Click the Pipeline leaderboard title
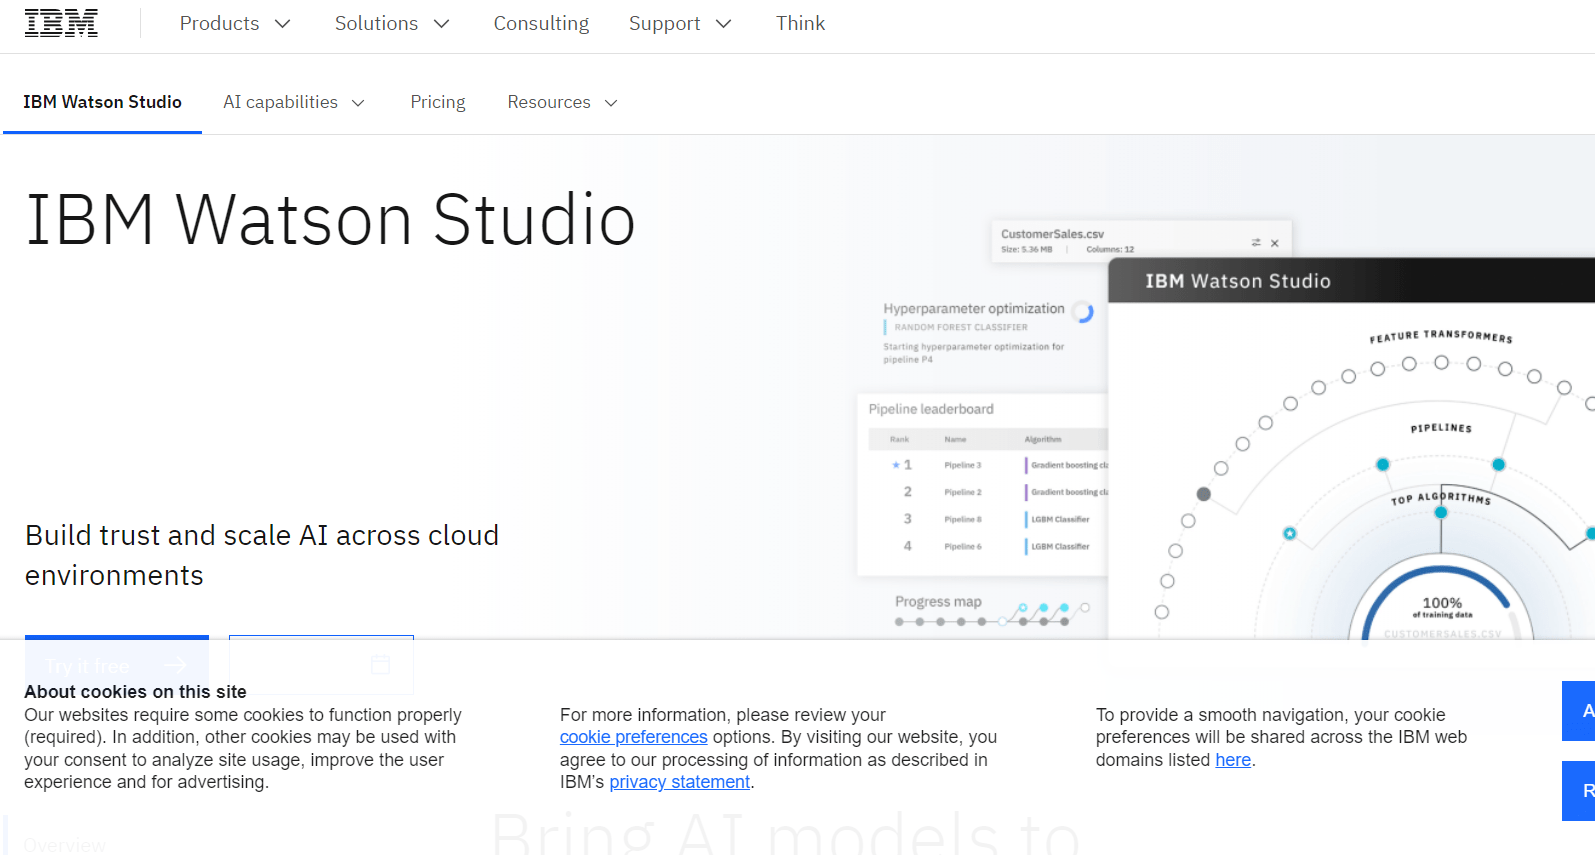This screenshot has height=855, width=1595. coord(931,409)
